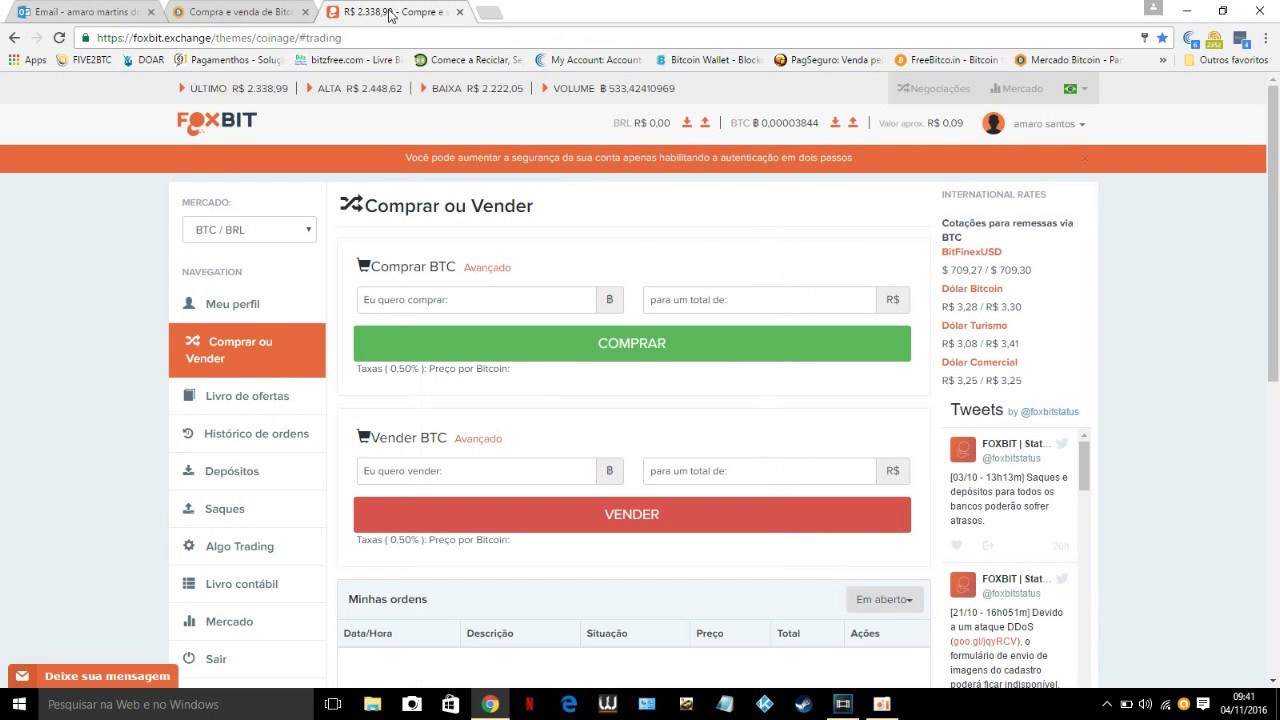Select Comprar ou Vender sidebar item

click(x=247, y=350)
